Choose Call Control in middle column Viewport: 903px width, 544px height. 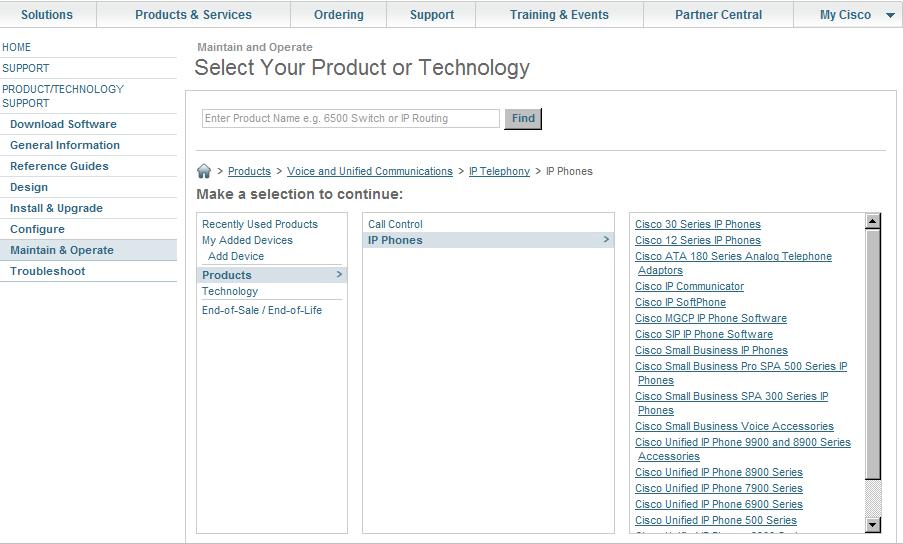coord(395,224)
